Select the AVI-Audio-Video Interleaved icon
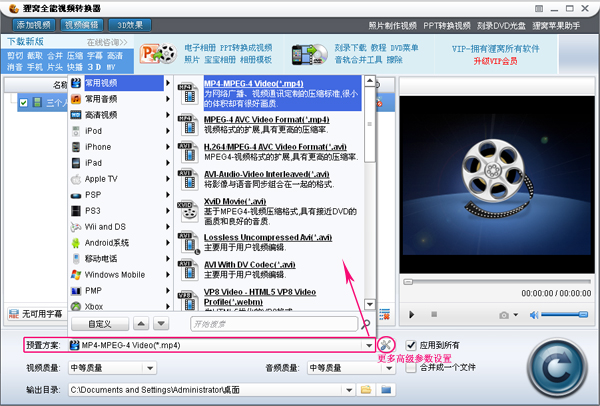This screenshot has width=600, height=406. 188,179
